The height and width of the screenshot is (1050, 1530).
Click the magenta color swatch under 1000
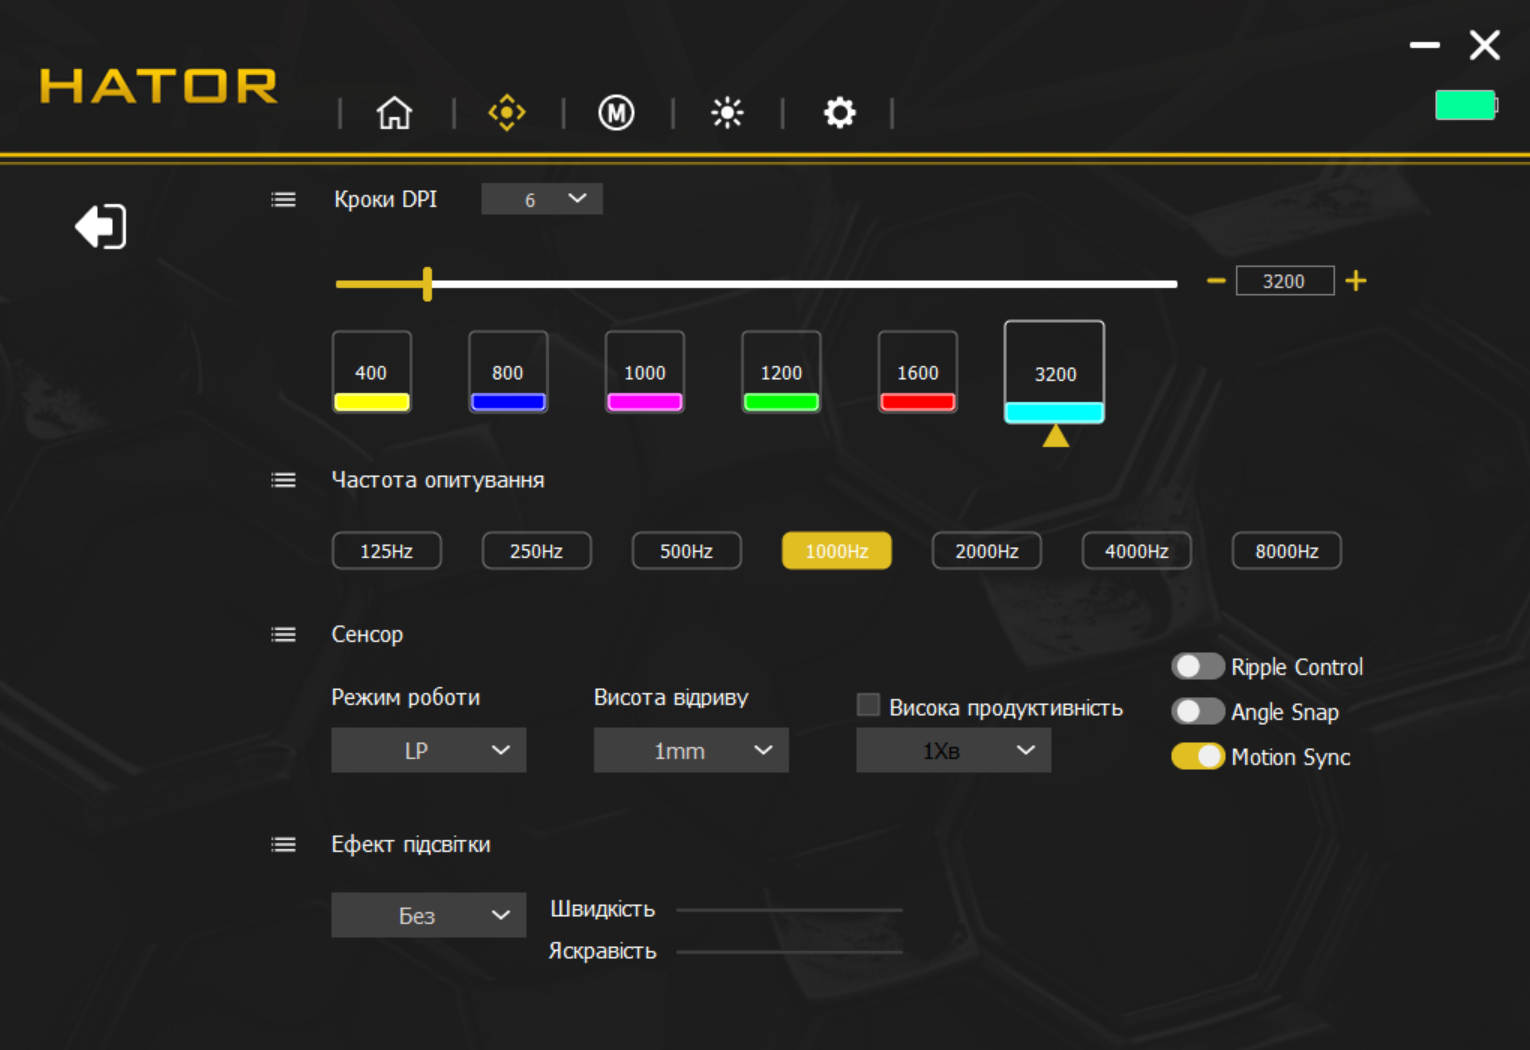click(x=645, y=402)
